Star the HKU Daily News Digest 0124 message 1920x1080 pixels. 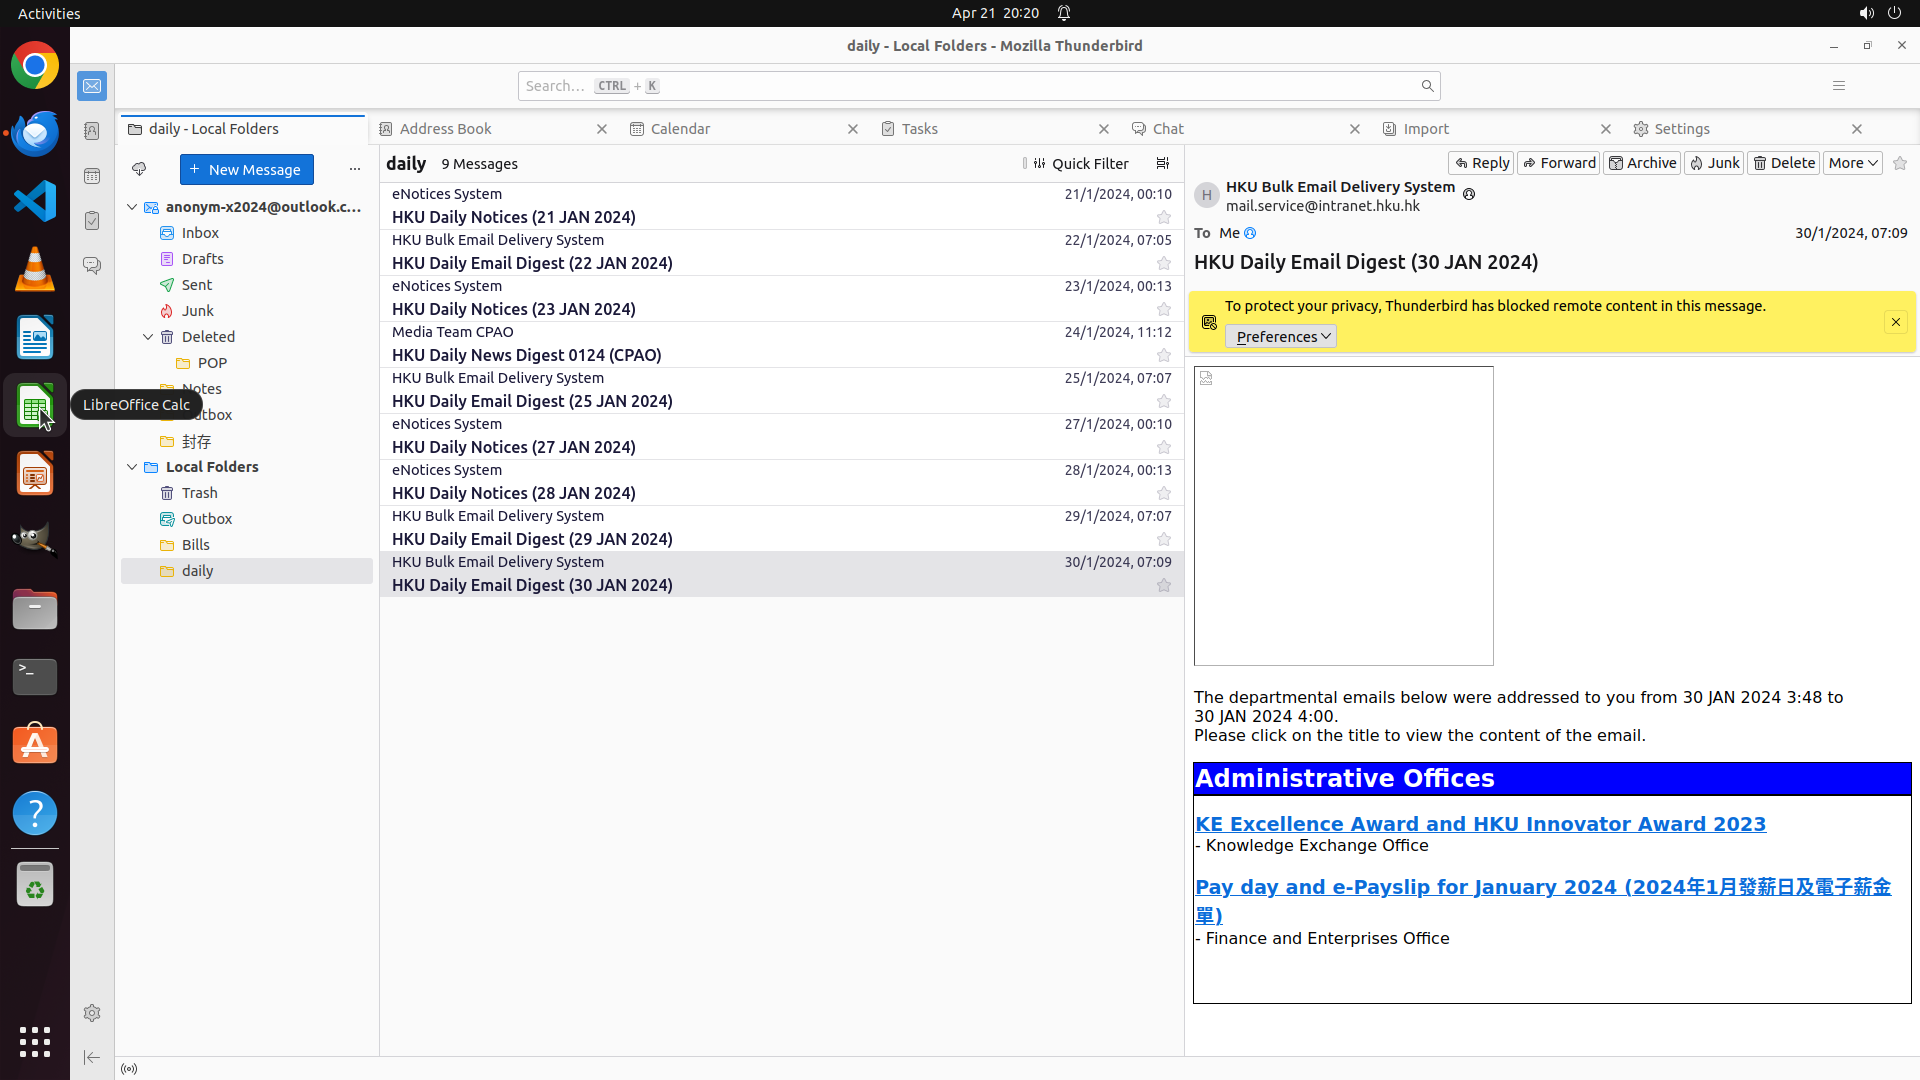point(1163,355)
